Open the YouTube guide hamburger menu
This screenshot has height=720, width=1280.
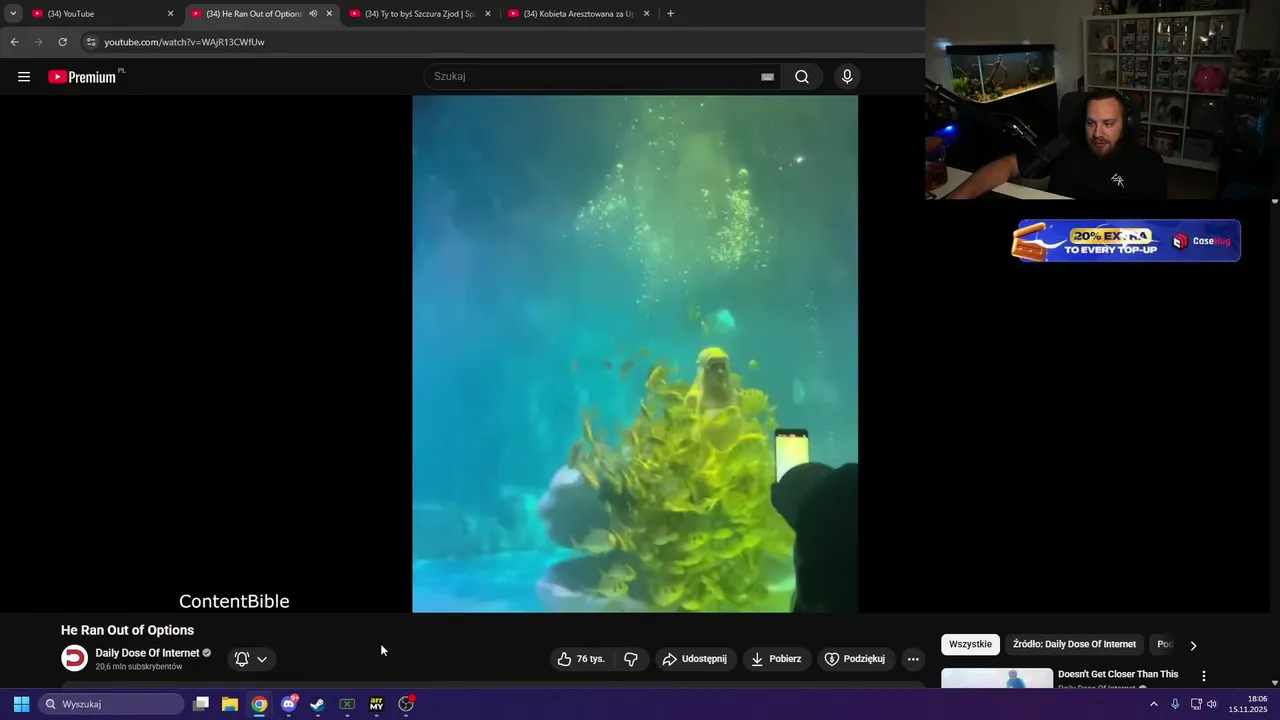tap(24, 77)
